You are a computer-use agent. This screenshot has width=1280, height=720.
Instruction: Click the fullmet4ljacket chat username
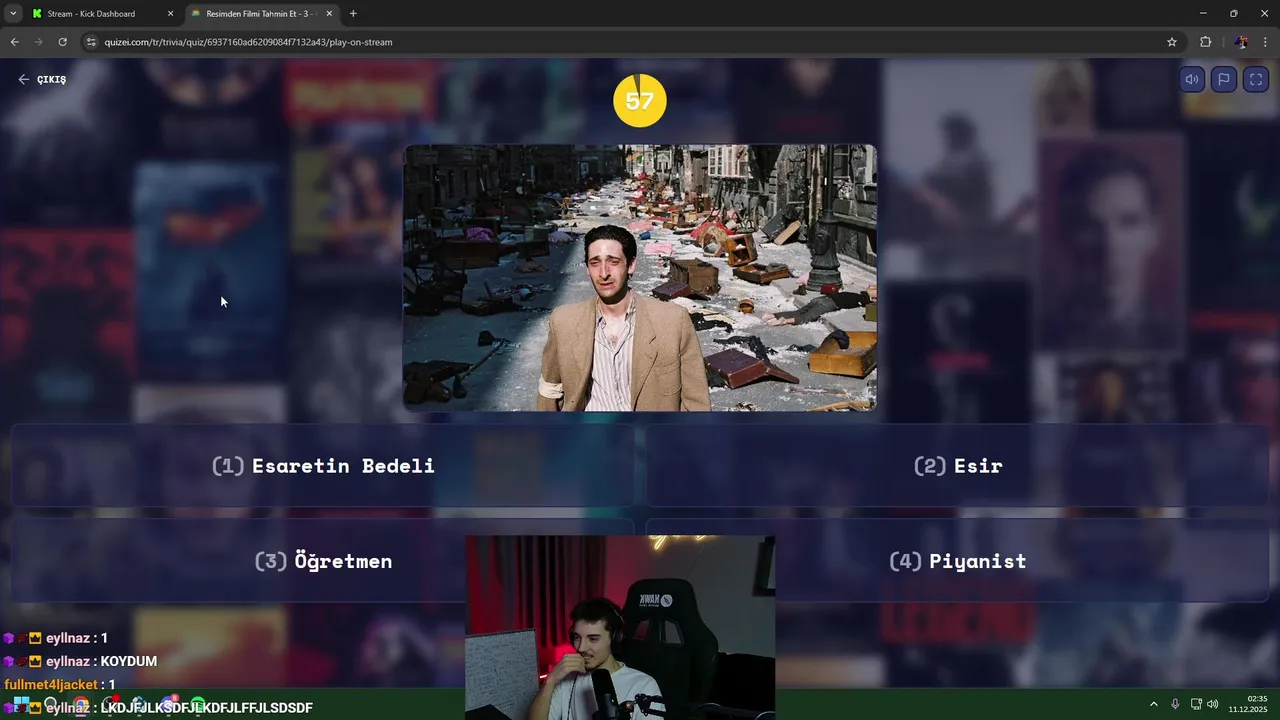point(51,685)
